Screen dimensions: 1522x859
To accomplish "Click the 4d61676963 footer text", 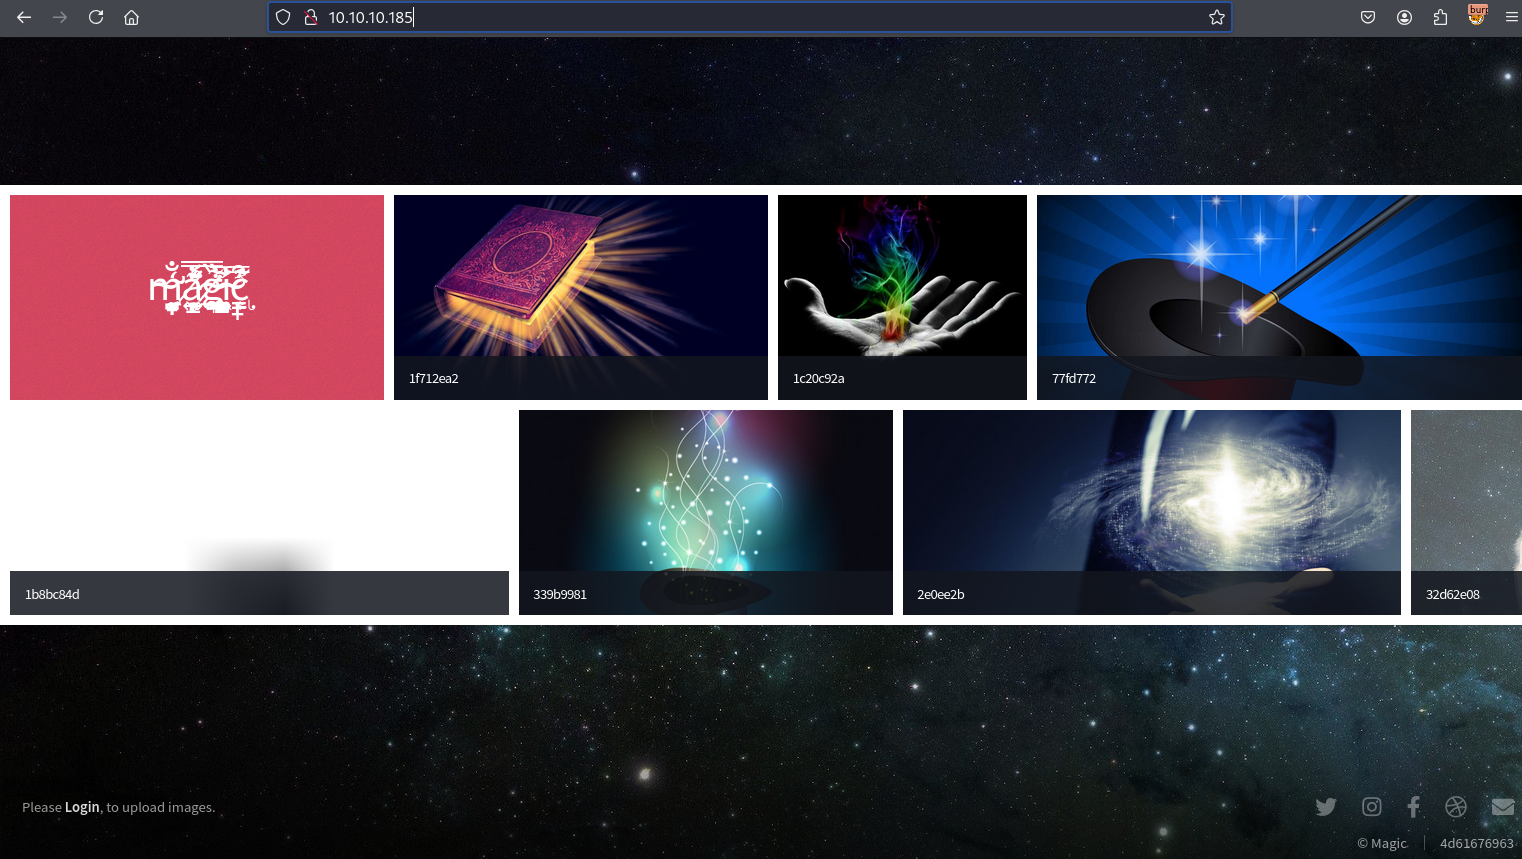I will (x=1477, y=843).
